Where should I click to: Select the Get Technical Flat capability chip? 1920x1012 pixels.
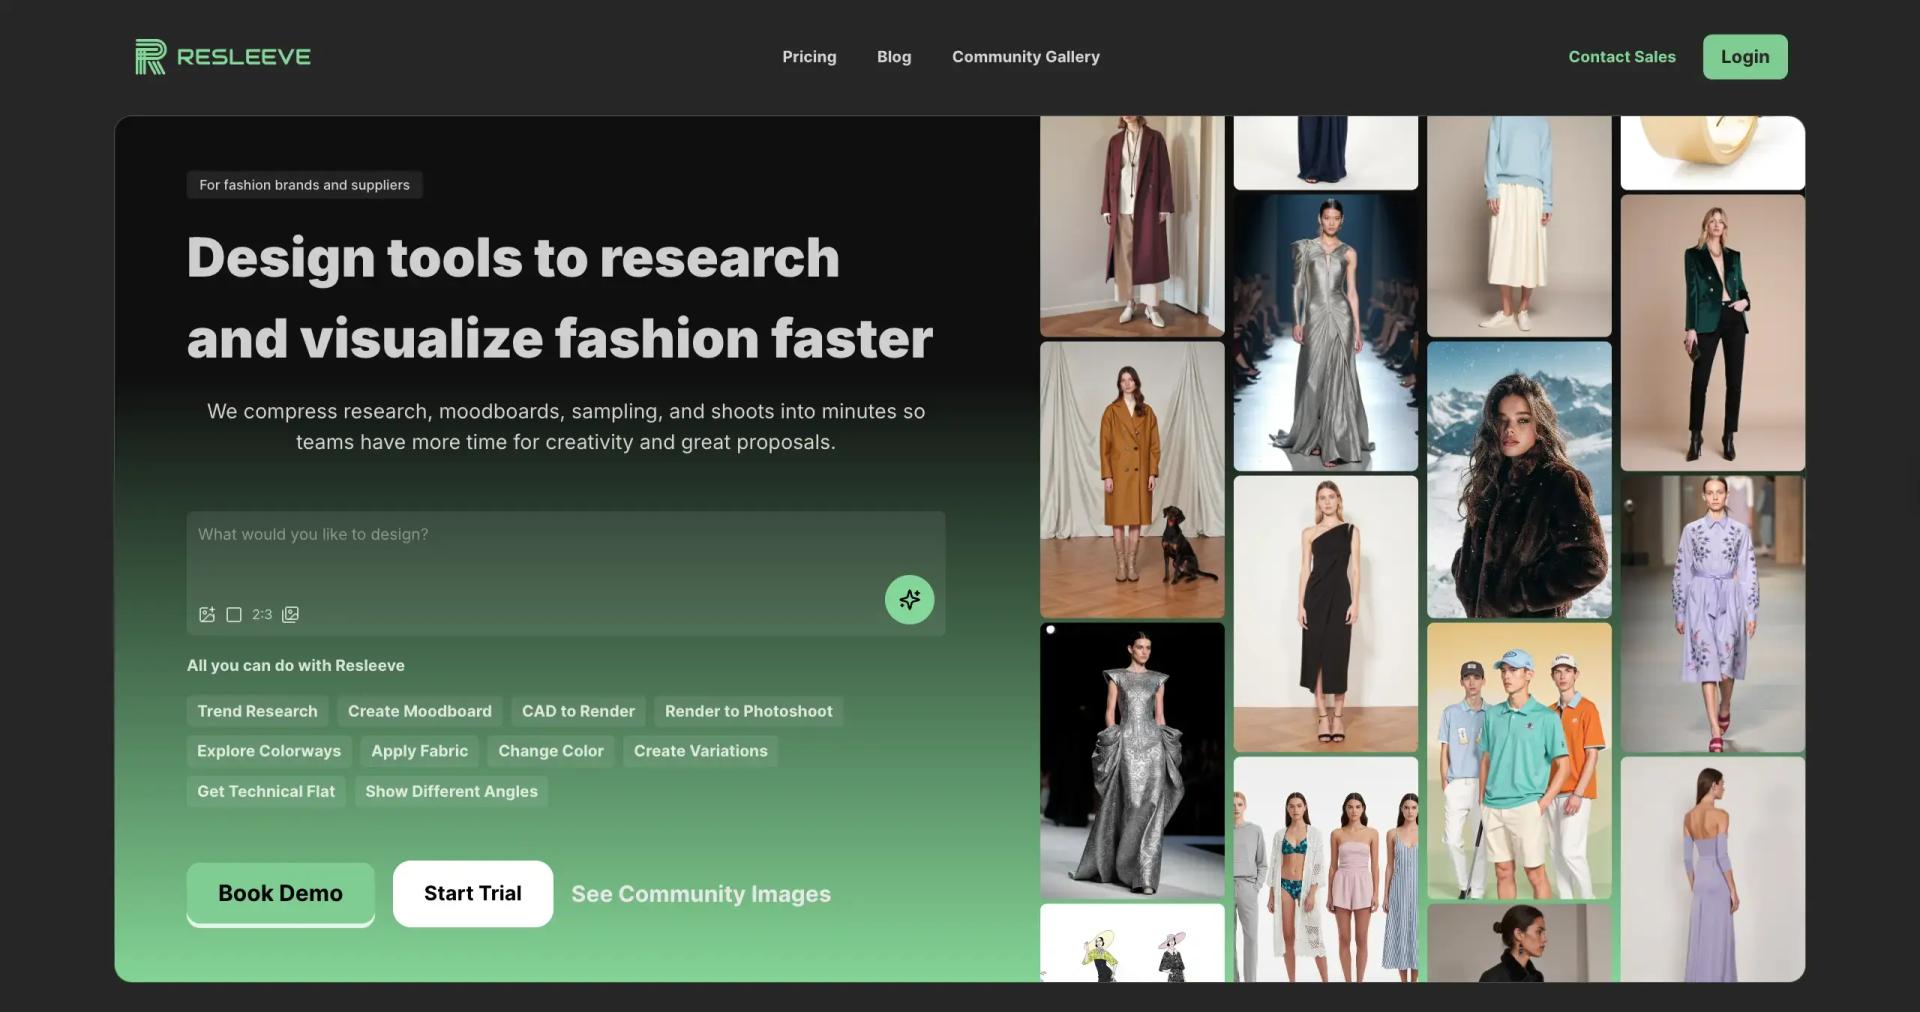pos(265,790)
